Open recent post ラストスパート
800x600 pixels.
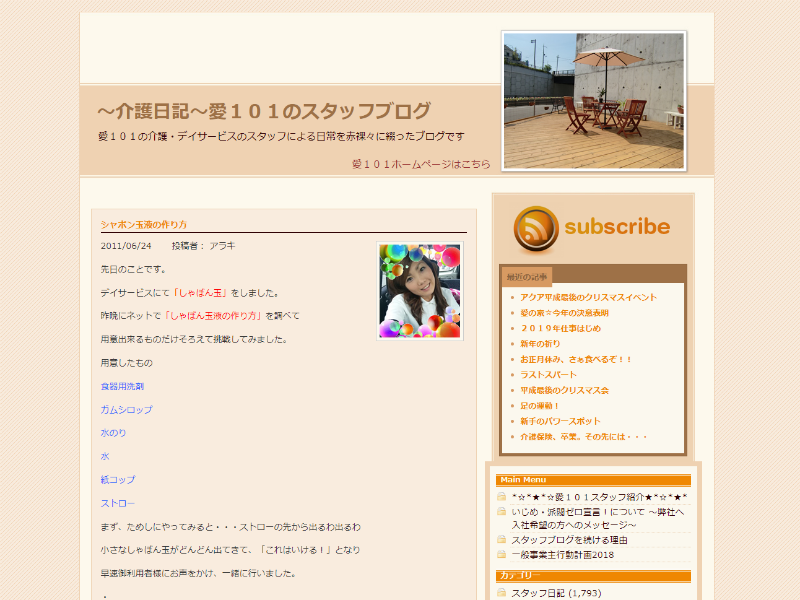pyautogui.click(x=548, y=374)
